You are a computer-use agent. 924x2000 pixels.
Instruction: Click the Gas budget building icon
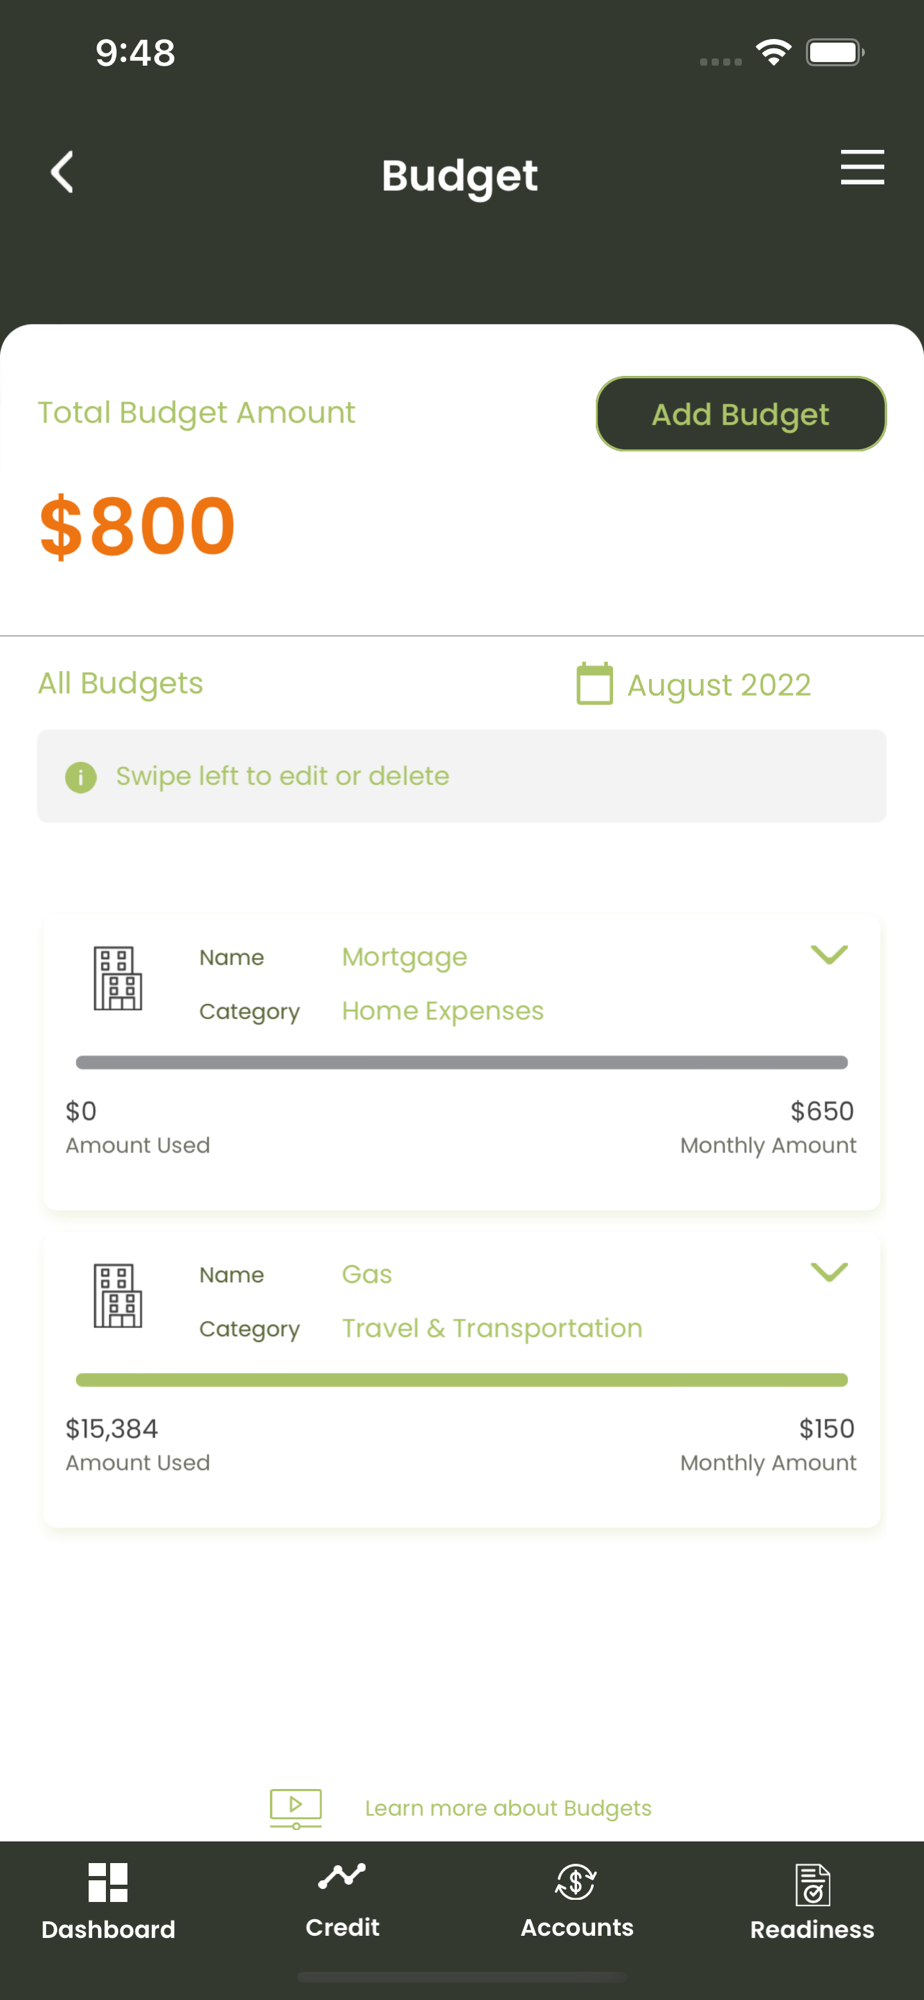[118, 1296]
